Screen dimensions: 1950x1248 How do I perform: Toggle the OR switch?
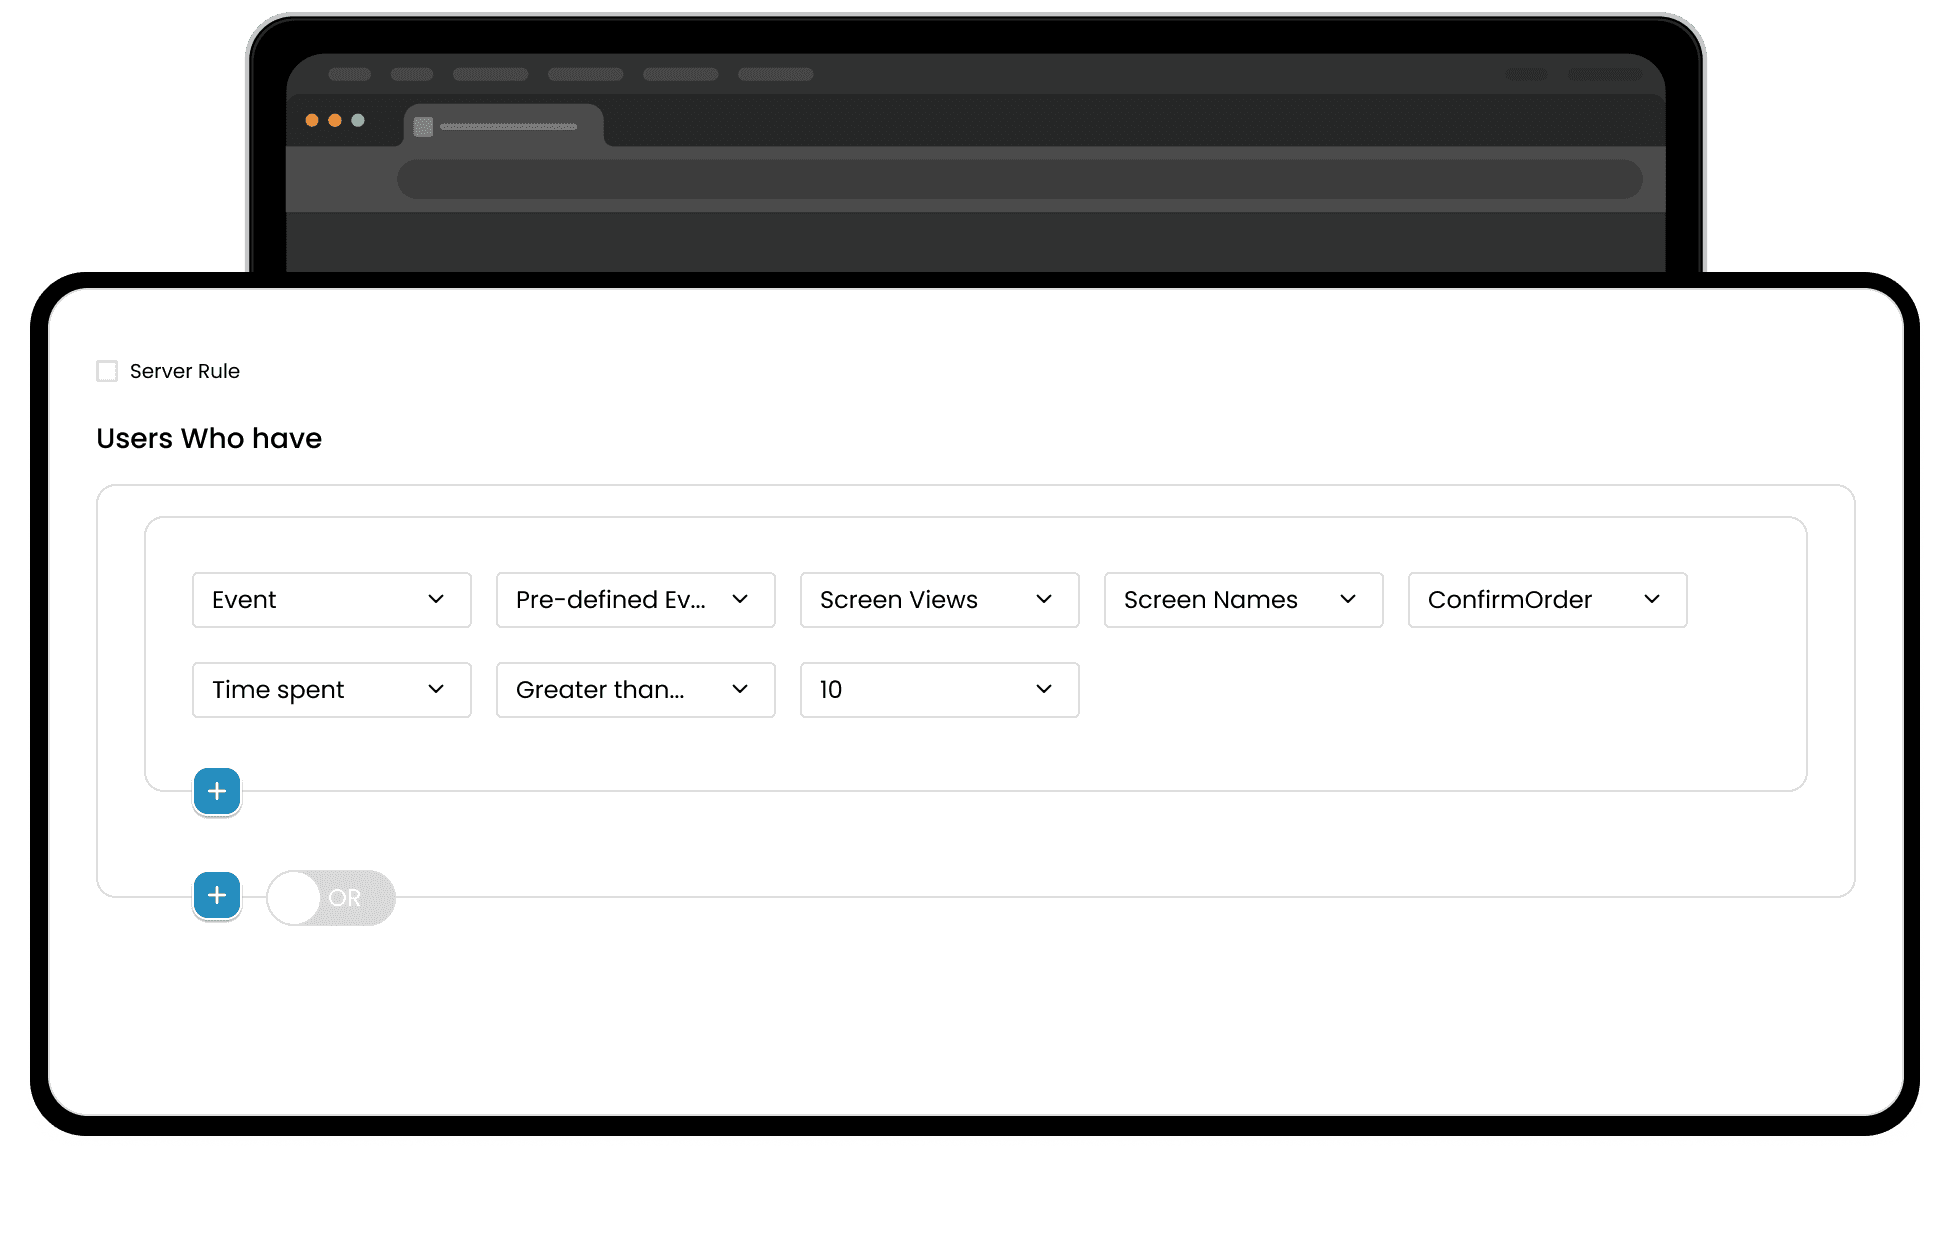click(x=330, y=897)
